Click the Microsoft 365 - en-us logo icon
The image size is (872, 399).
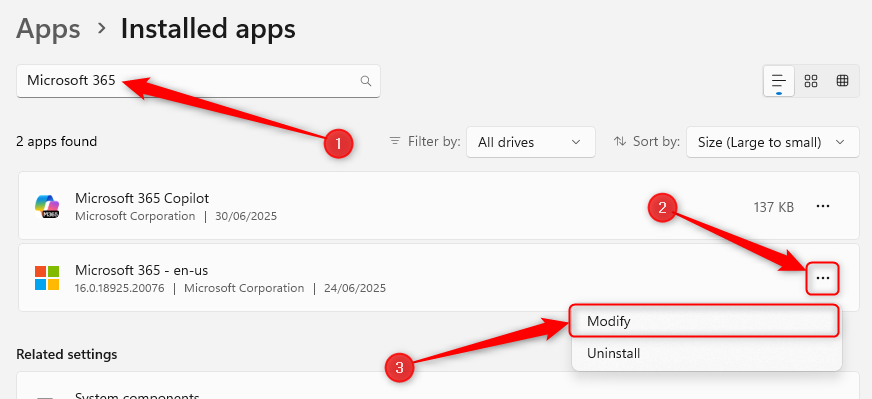[47, 278]
